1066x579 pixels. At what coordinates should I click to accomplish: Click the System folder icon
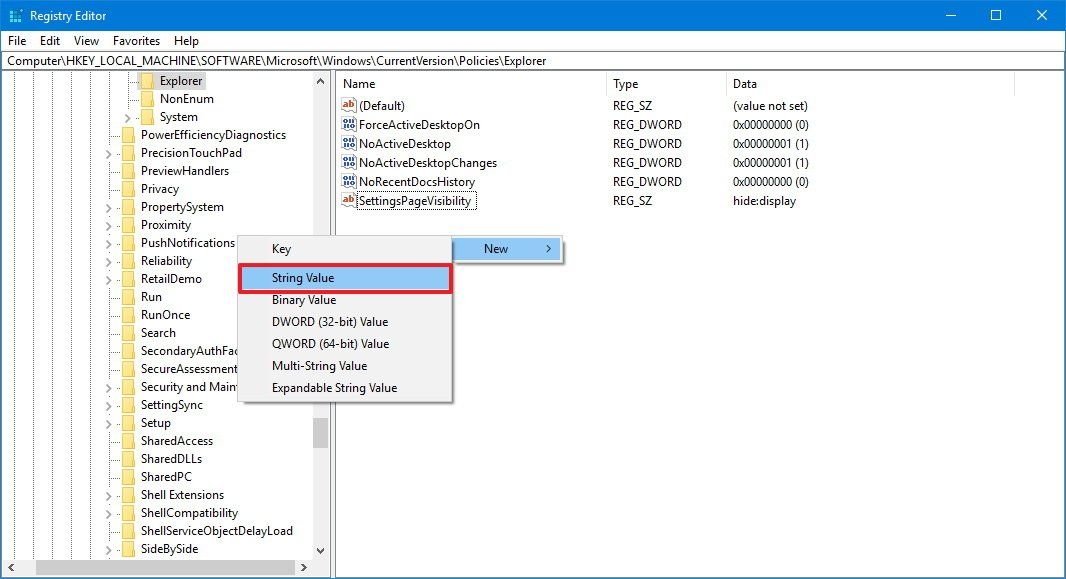click(x=147, y=117)
